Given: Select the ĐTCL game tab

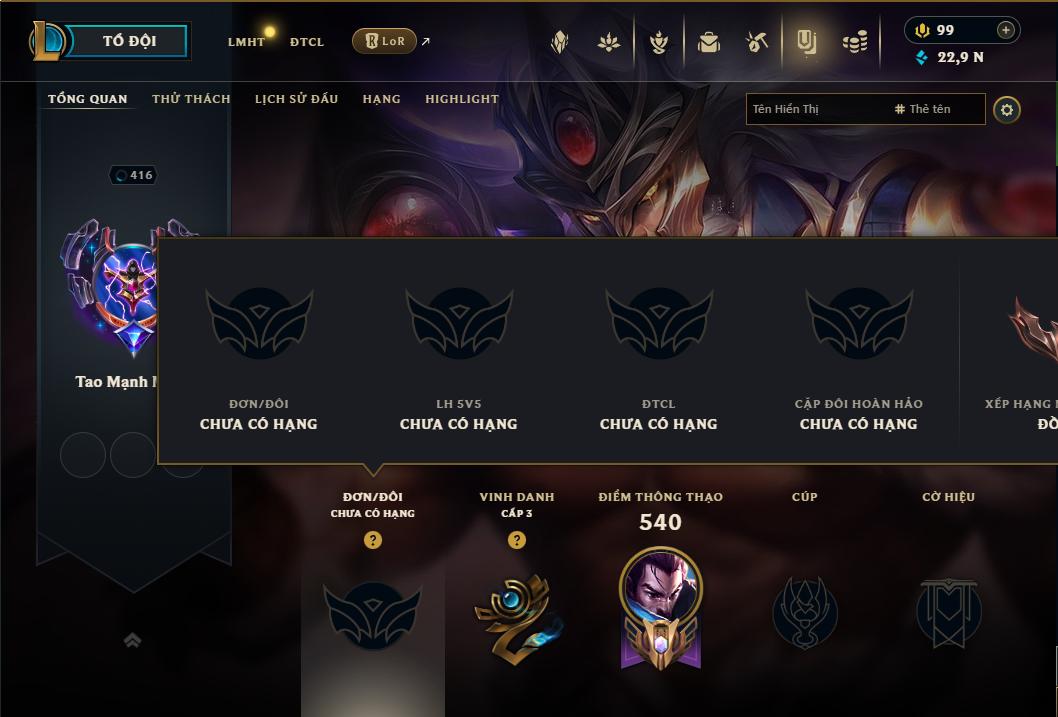Looking at the screenshot, I should [x=307, y=42].
